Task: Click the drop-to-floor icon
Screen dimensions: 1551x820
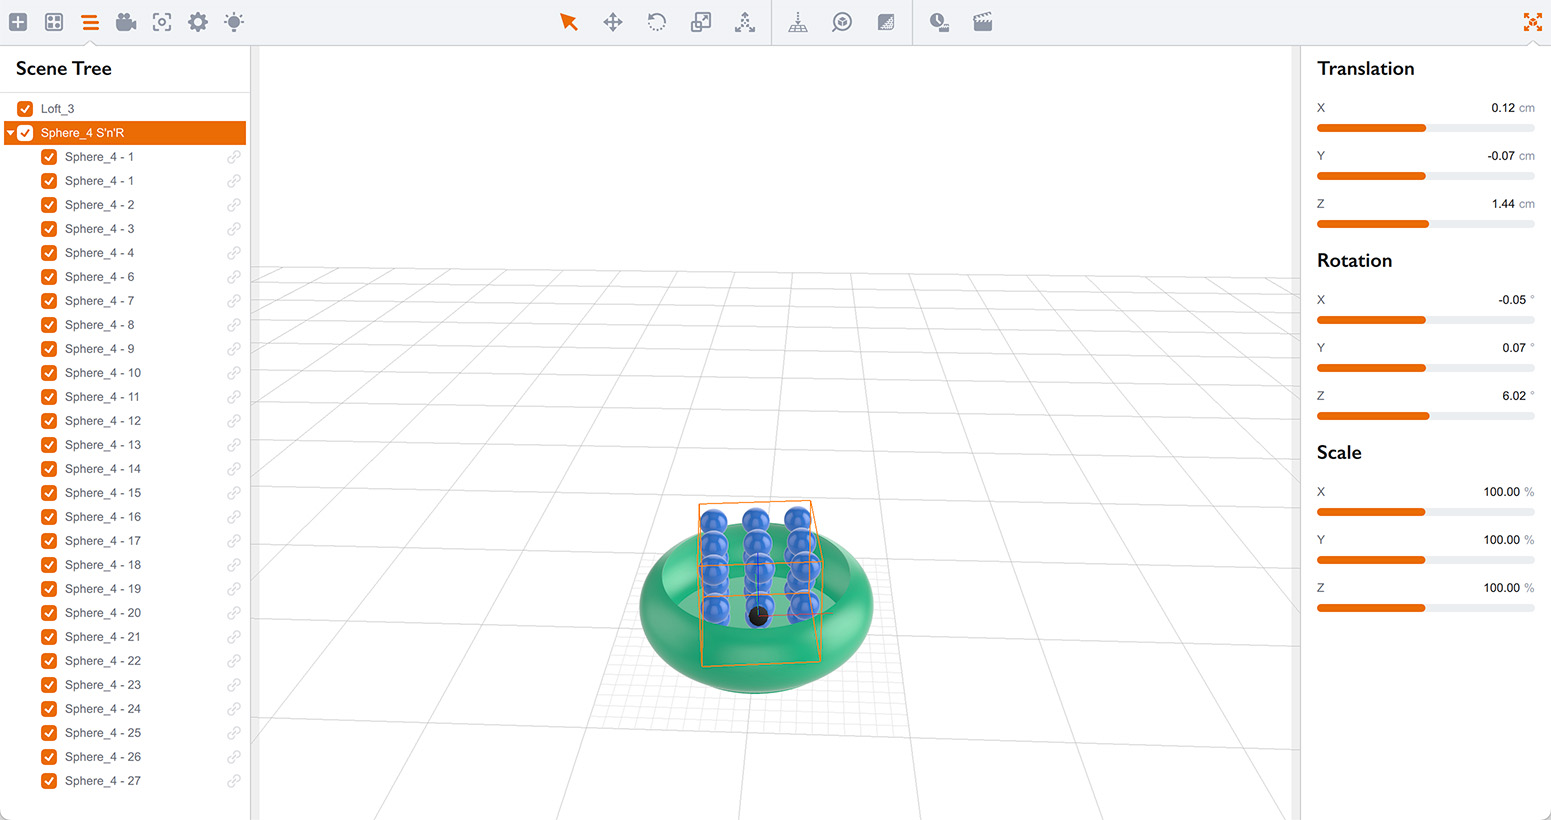Action: [798, 21]
